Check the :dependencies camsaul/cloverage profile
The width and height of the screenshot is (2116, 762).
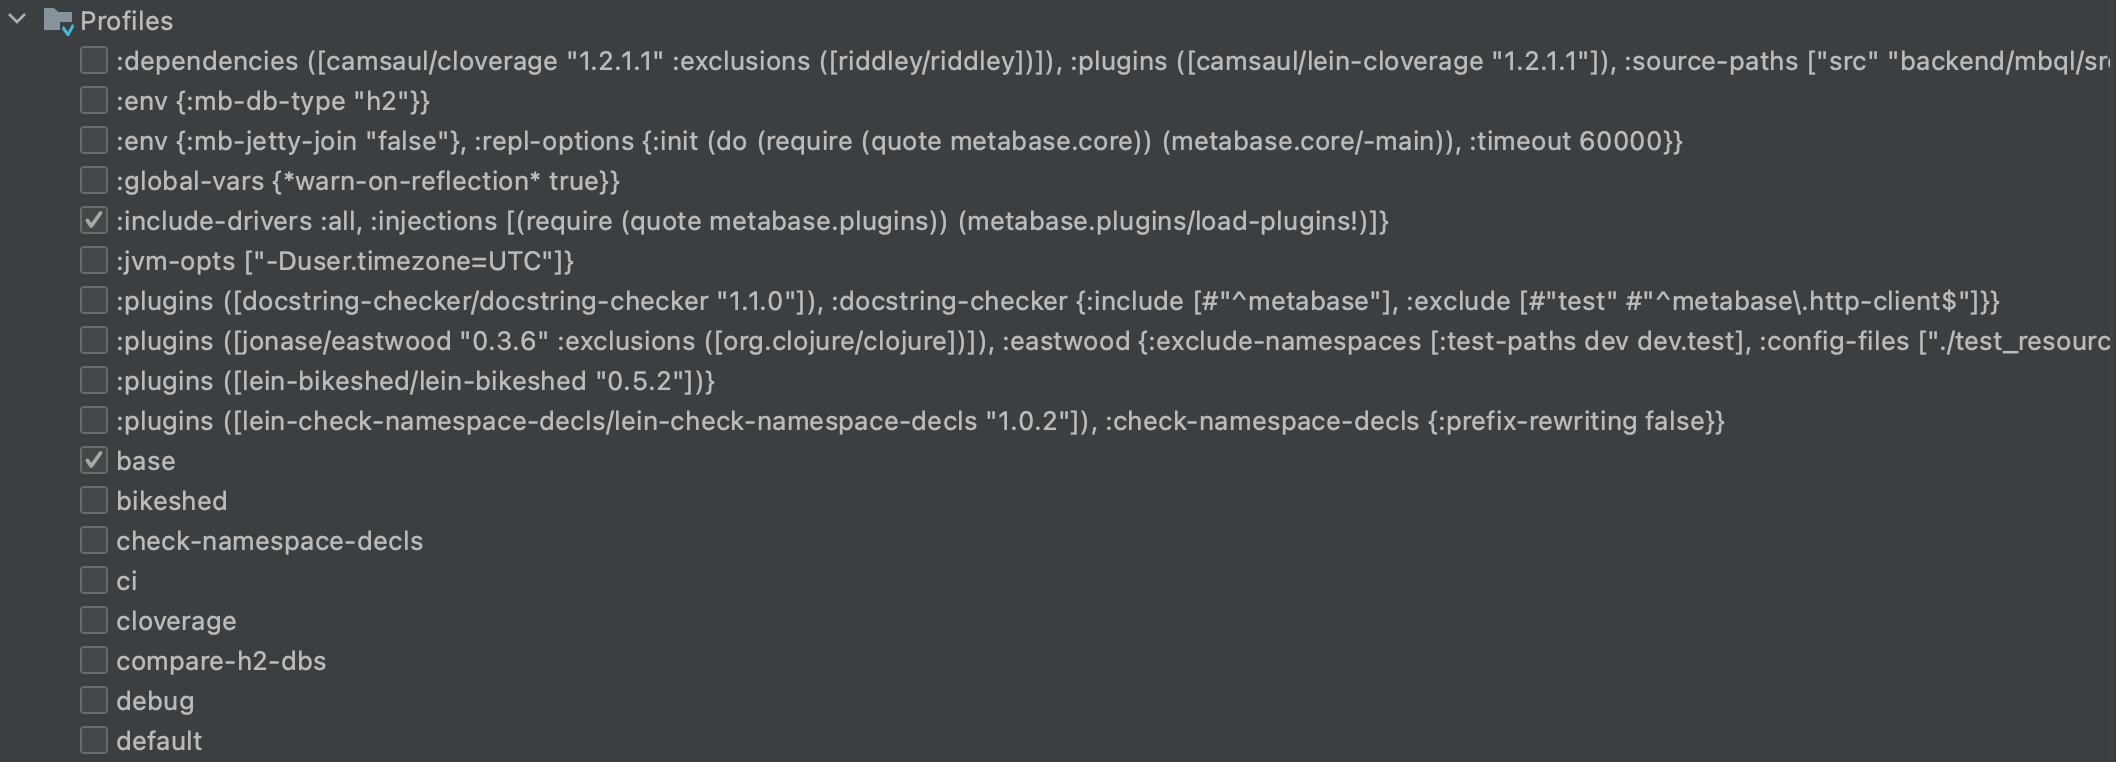point(93,60)
